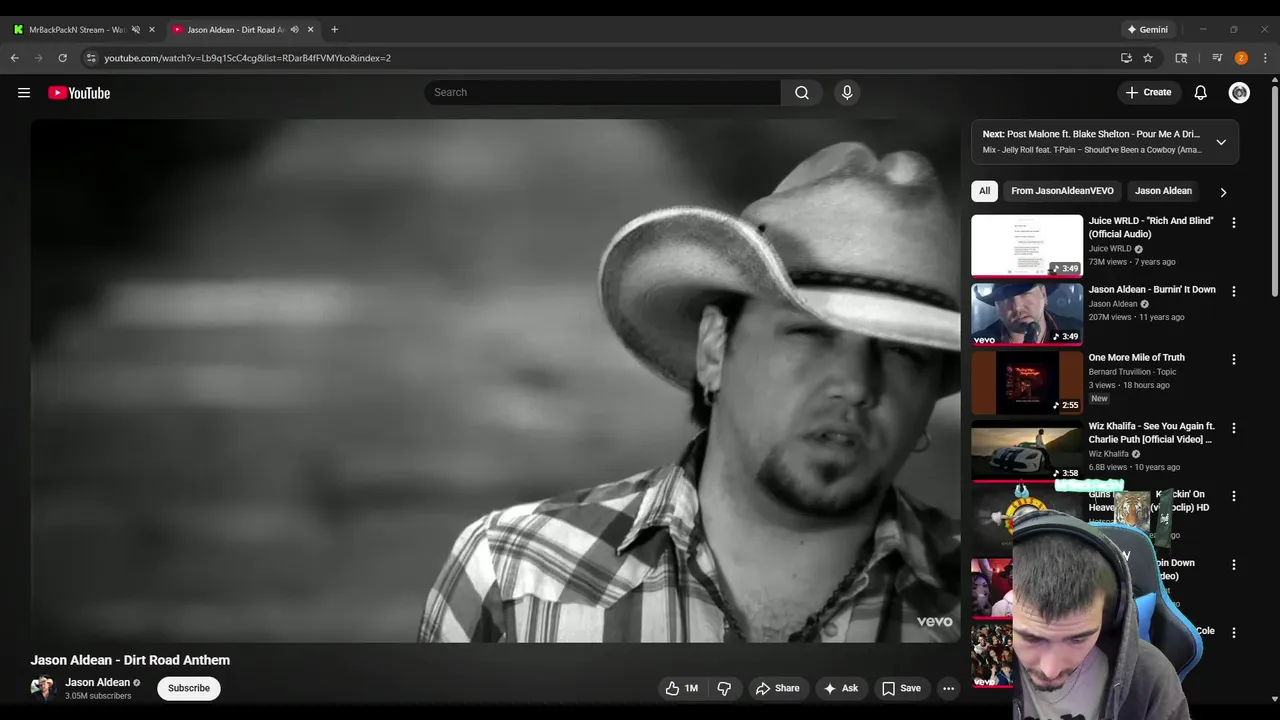Viewport: 1280px width, 720px height.
Task: Open Chrome profile Z avatar
Action: (x=1241, y=58)
